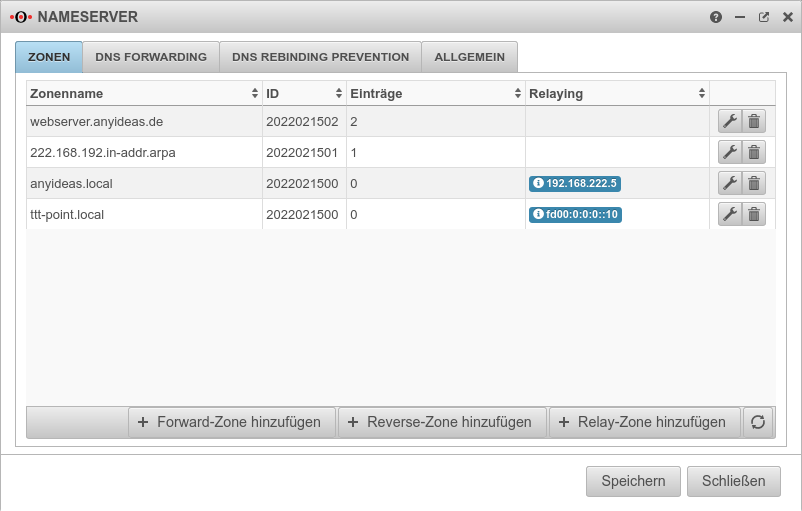
Task: Edit the ttt-point.local zone
Action: pyautogui.click(x=730, y=214)
